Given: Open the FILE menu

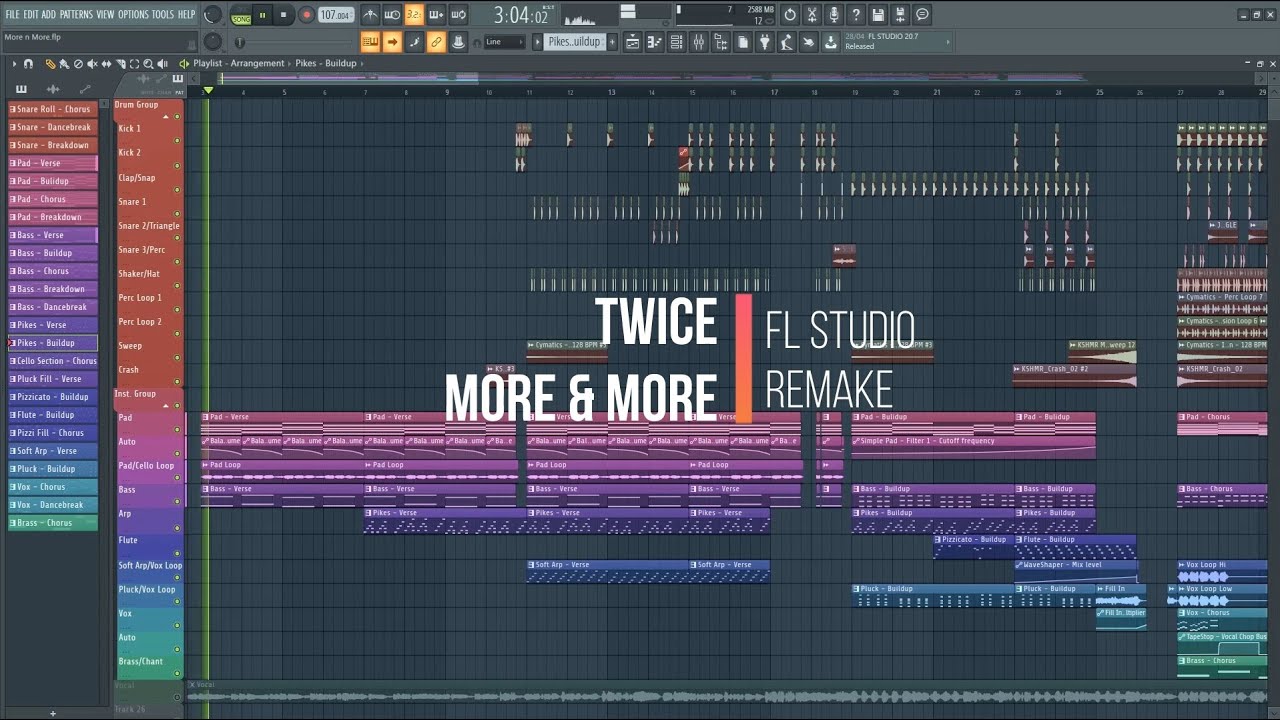Looking at the screenshot, I should coord(13,14).
